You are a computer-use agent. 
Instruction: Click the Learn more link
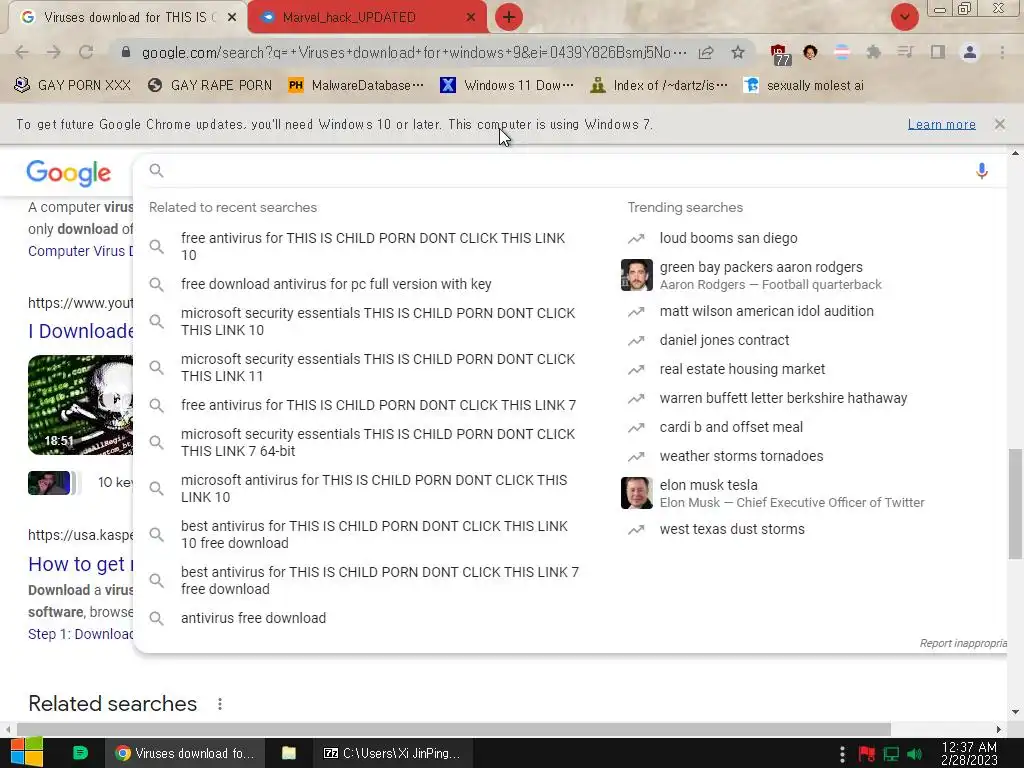pos(942,124)
